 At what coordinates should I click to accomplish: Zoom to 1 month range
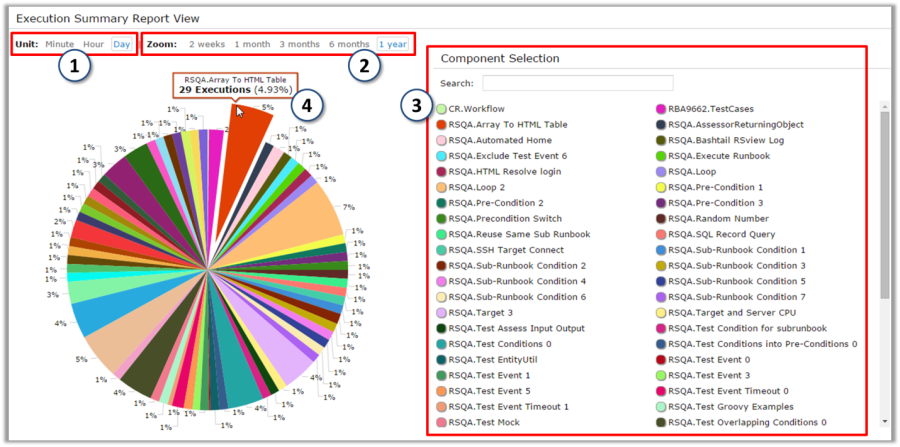click(x=252, y=45)
